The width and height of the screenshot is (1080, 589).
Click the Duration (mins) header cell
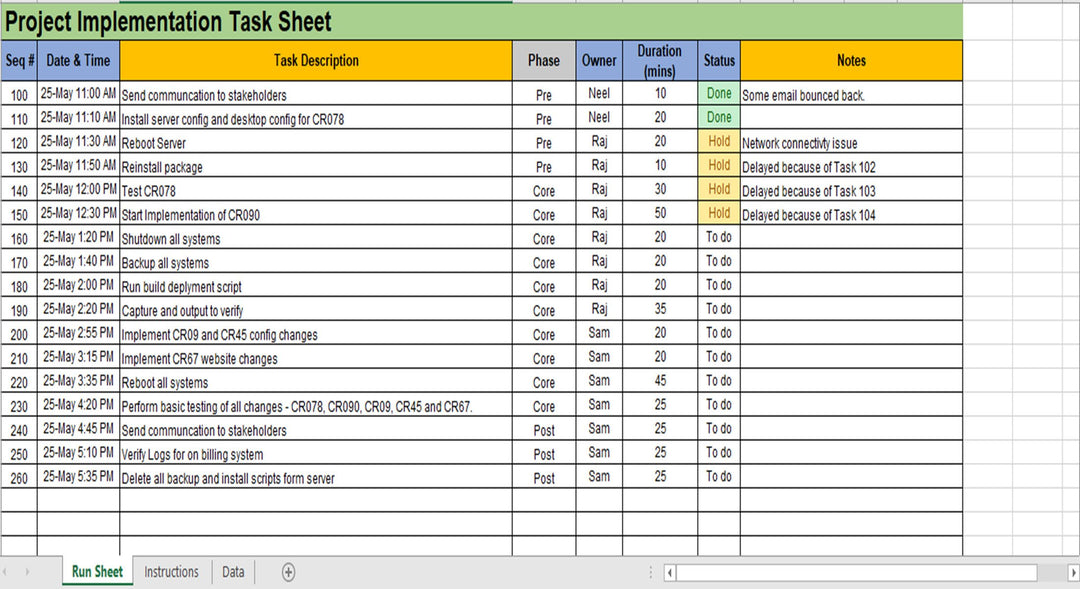tap(659, 61)
